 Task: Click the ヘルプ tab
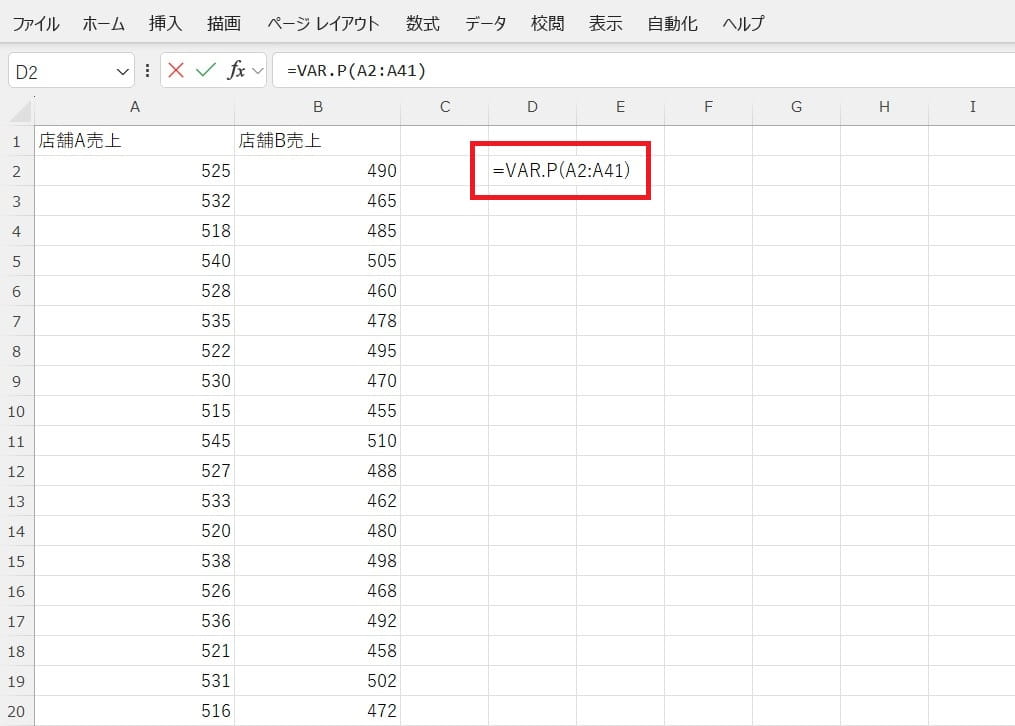click(743, 24)
